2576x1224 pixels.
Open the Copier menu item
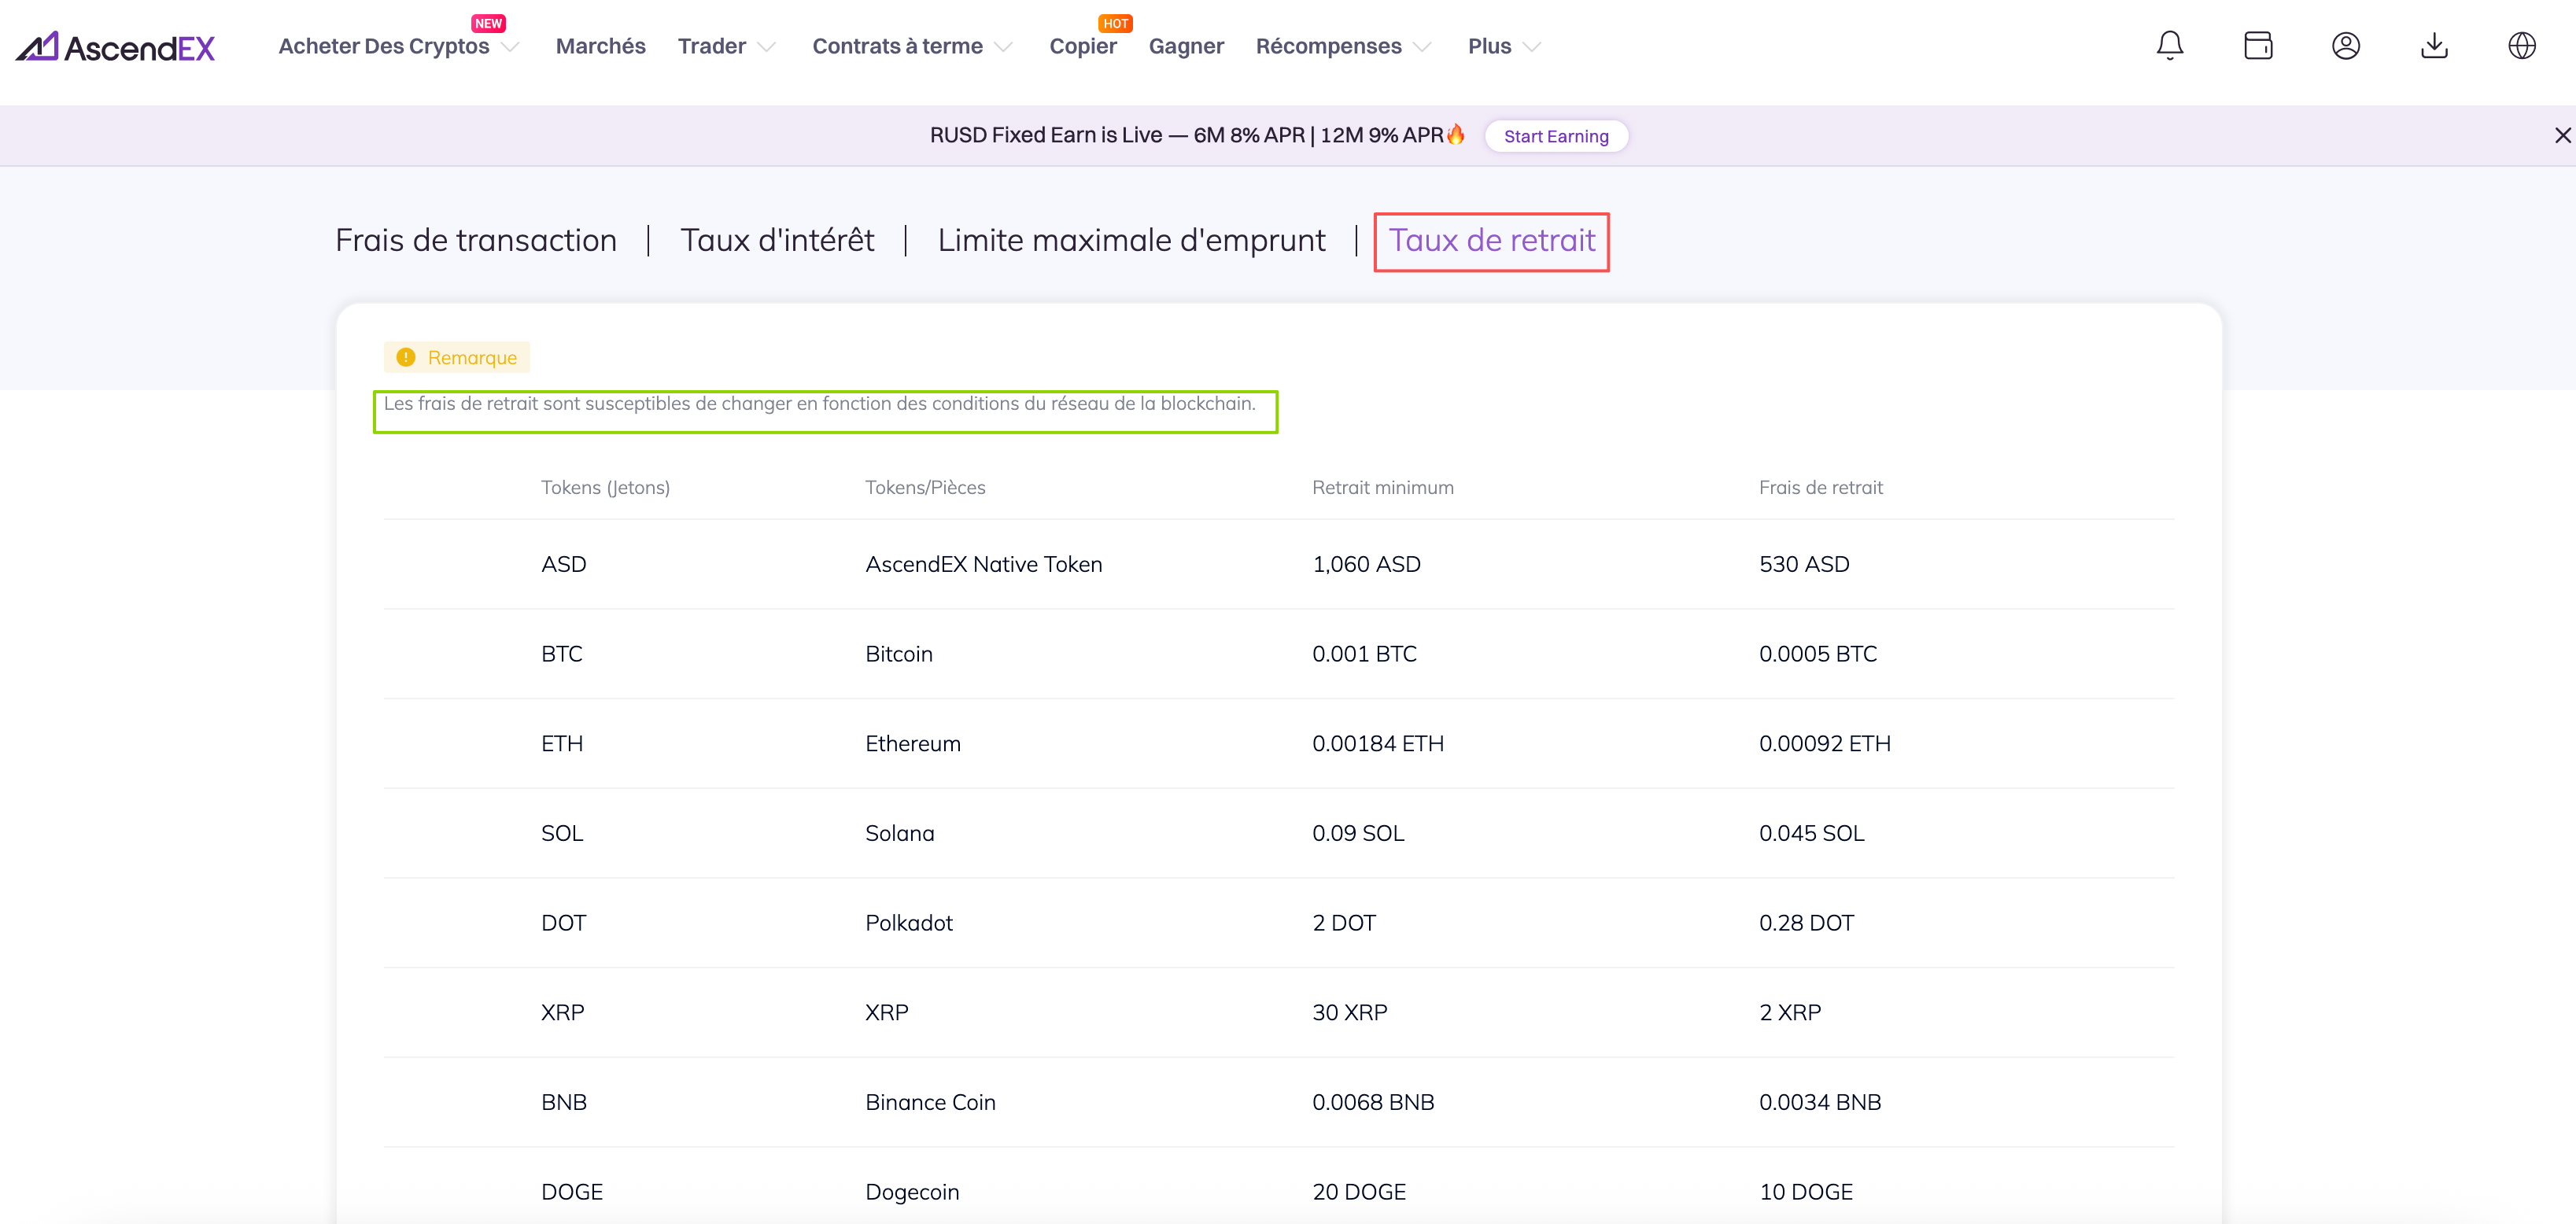click(x=1082, y=47)
